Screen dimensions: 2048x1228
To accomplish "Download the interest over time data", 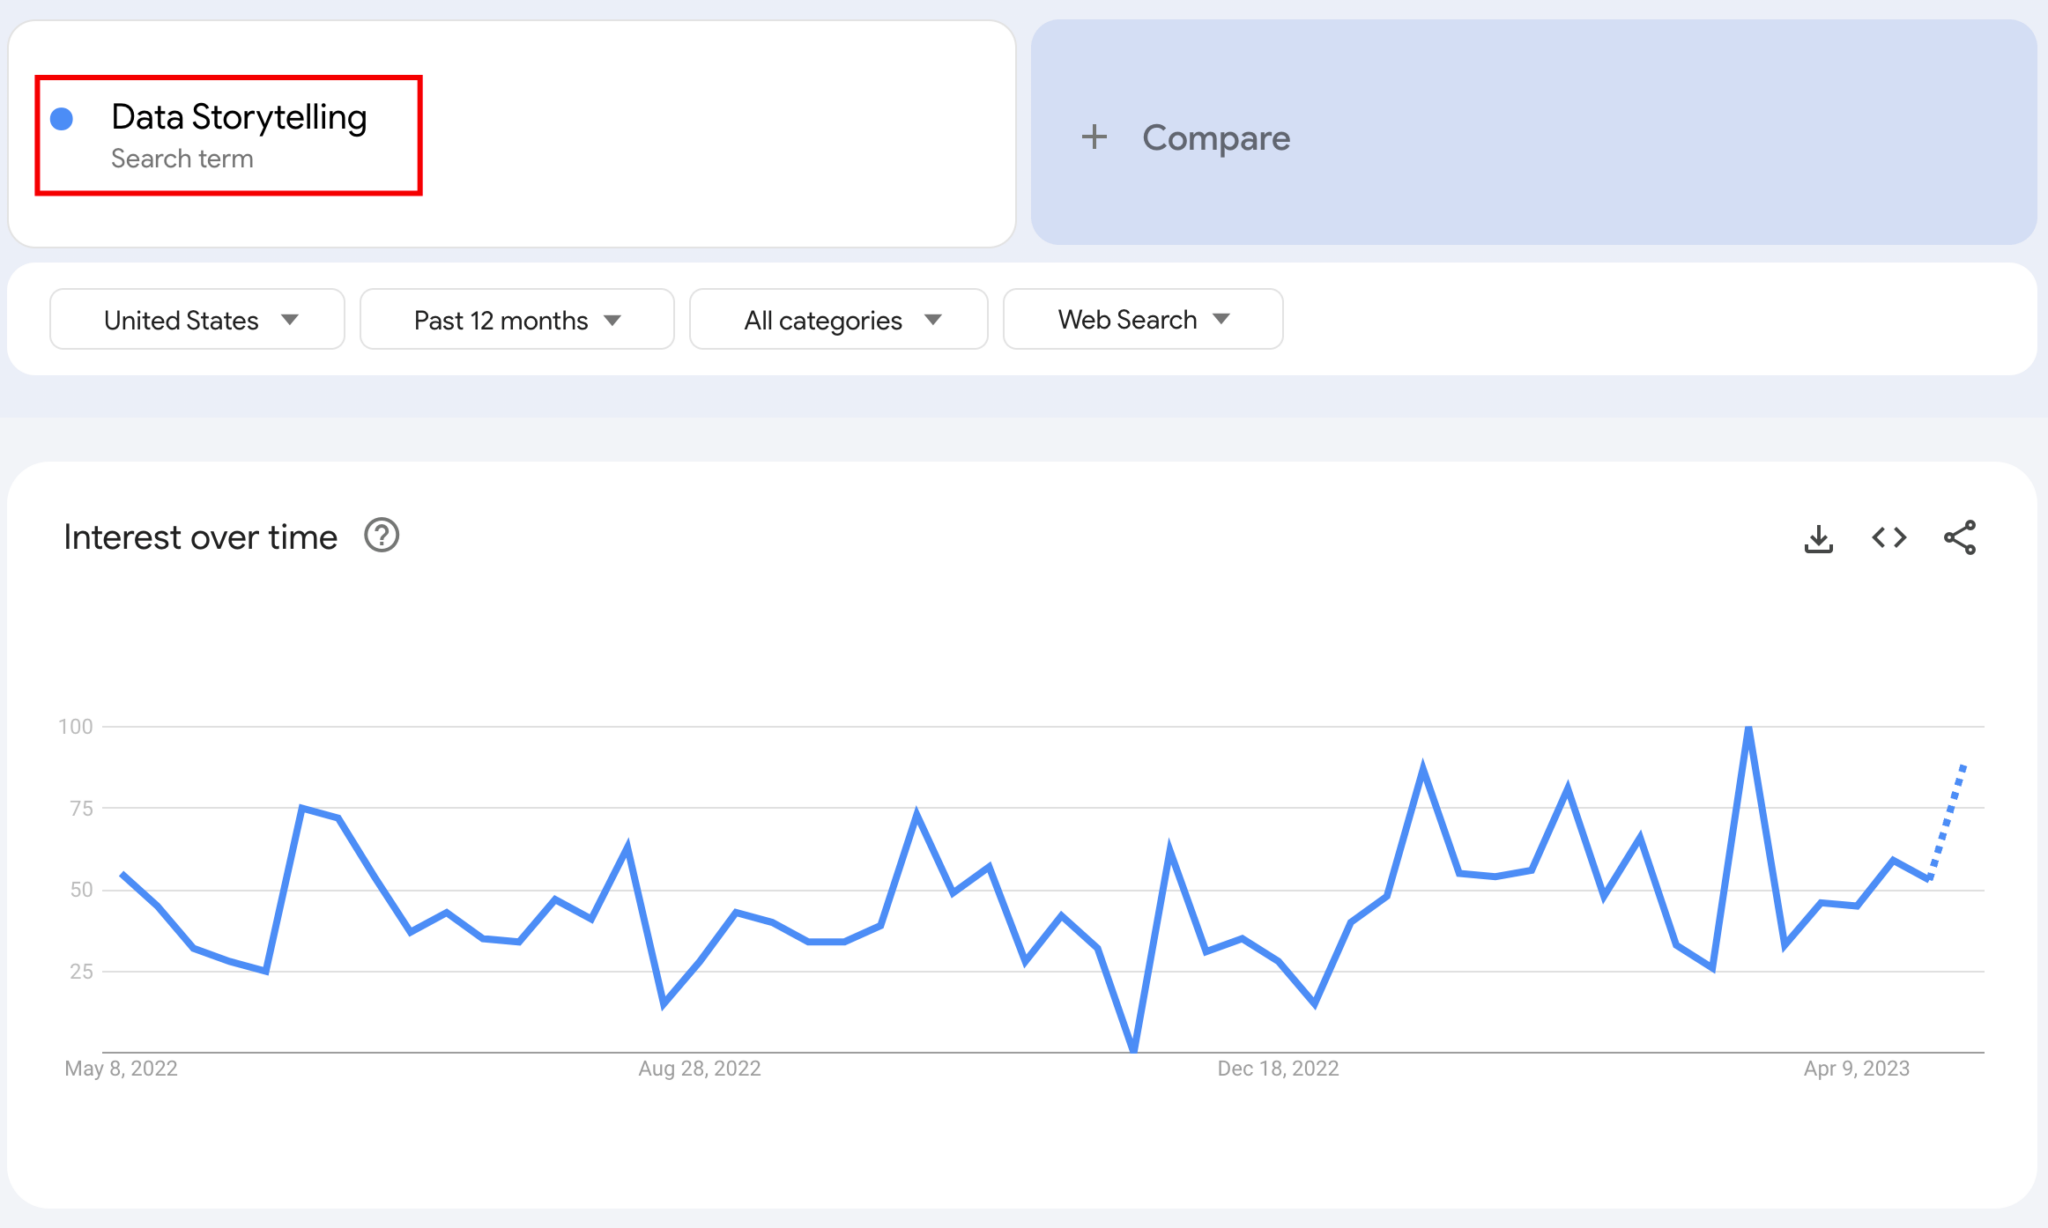I will click(x=1818, y=538).
